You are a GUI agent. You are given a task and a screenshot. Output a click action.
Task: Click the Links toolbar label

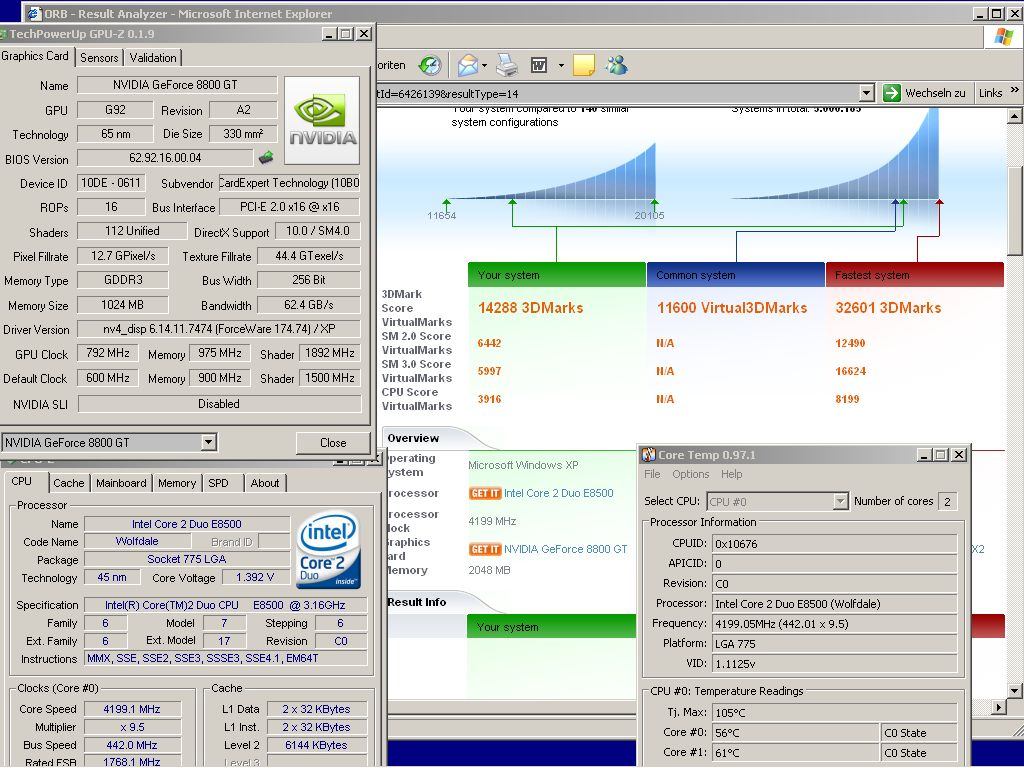point(990,93)
